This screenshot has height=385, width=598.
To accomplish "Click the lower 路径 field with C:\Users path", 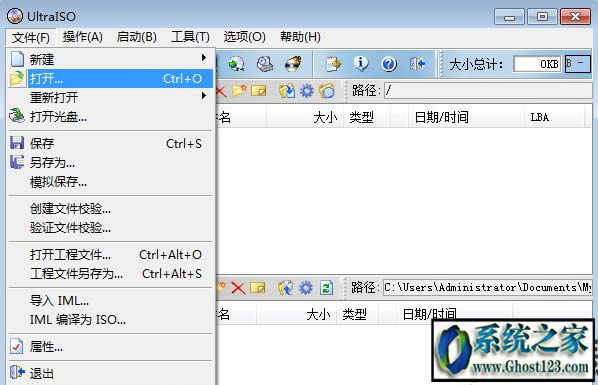I will [x=488, y=287].
